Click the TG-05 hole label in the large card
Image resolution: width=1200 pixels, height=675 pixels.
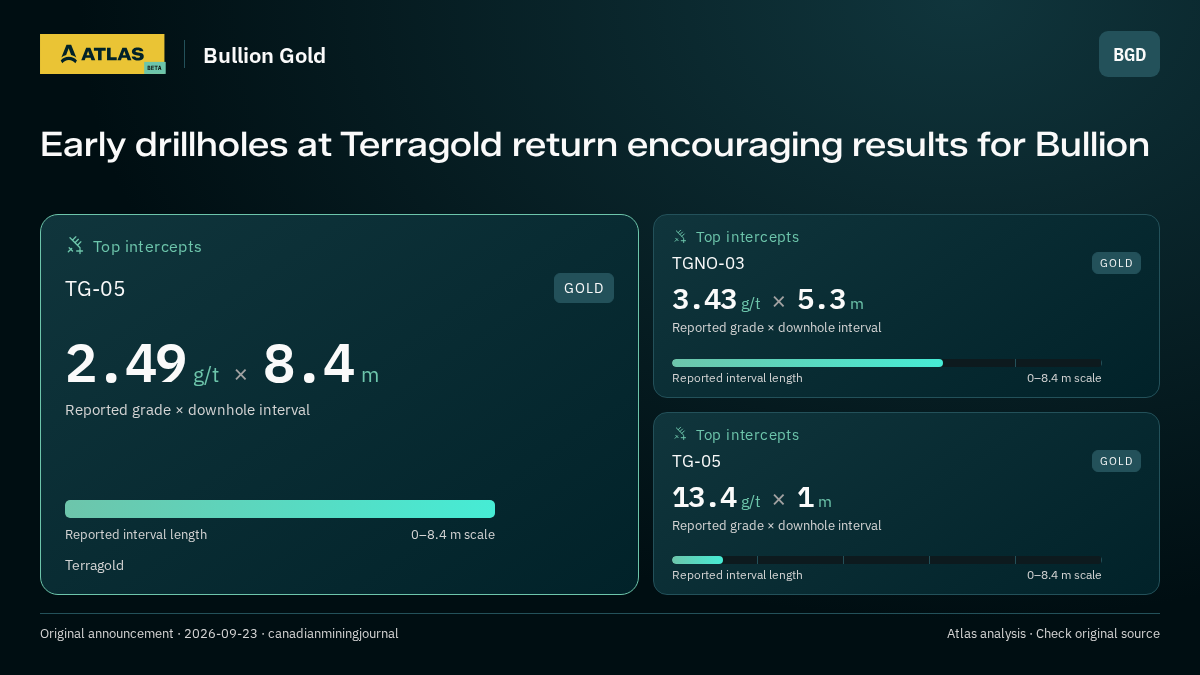point(95,289)
